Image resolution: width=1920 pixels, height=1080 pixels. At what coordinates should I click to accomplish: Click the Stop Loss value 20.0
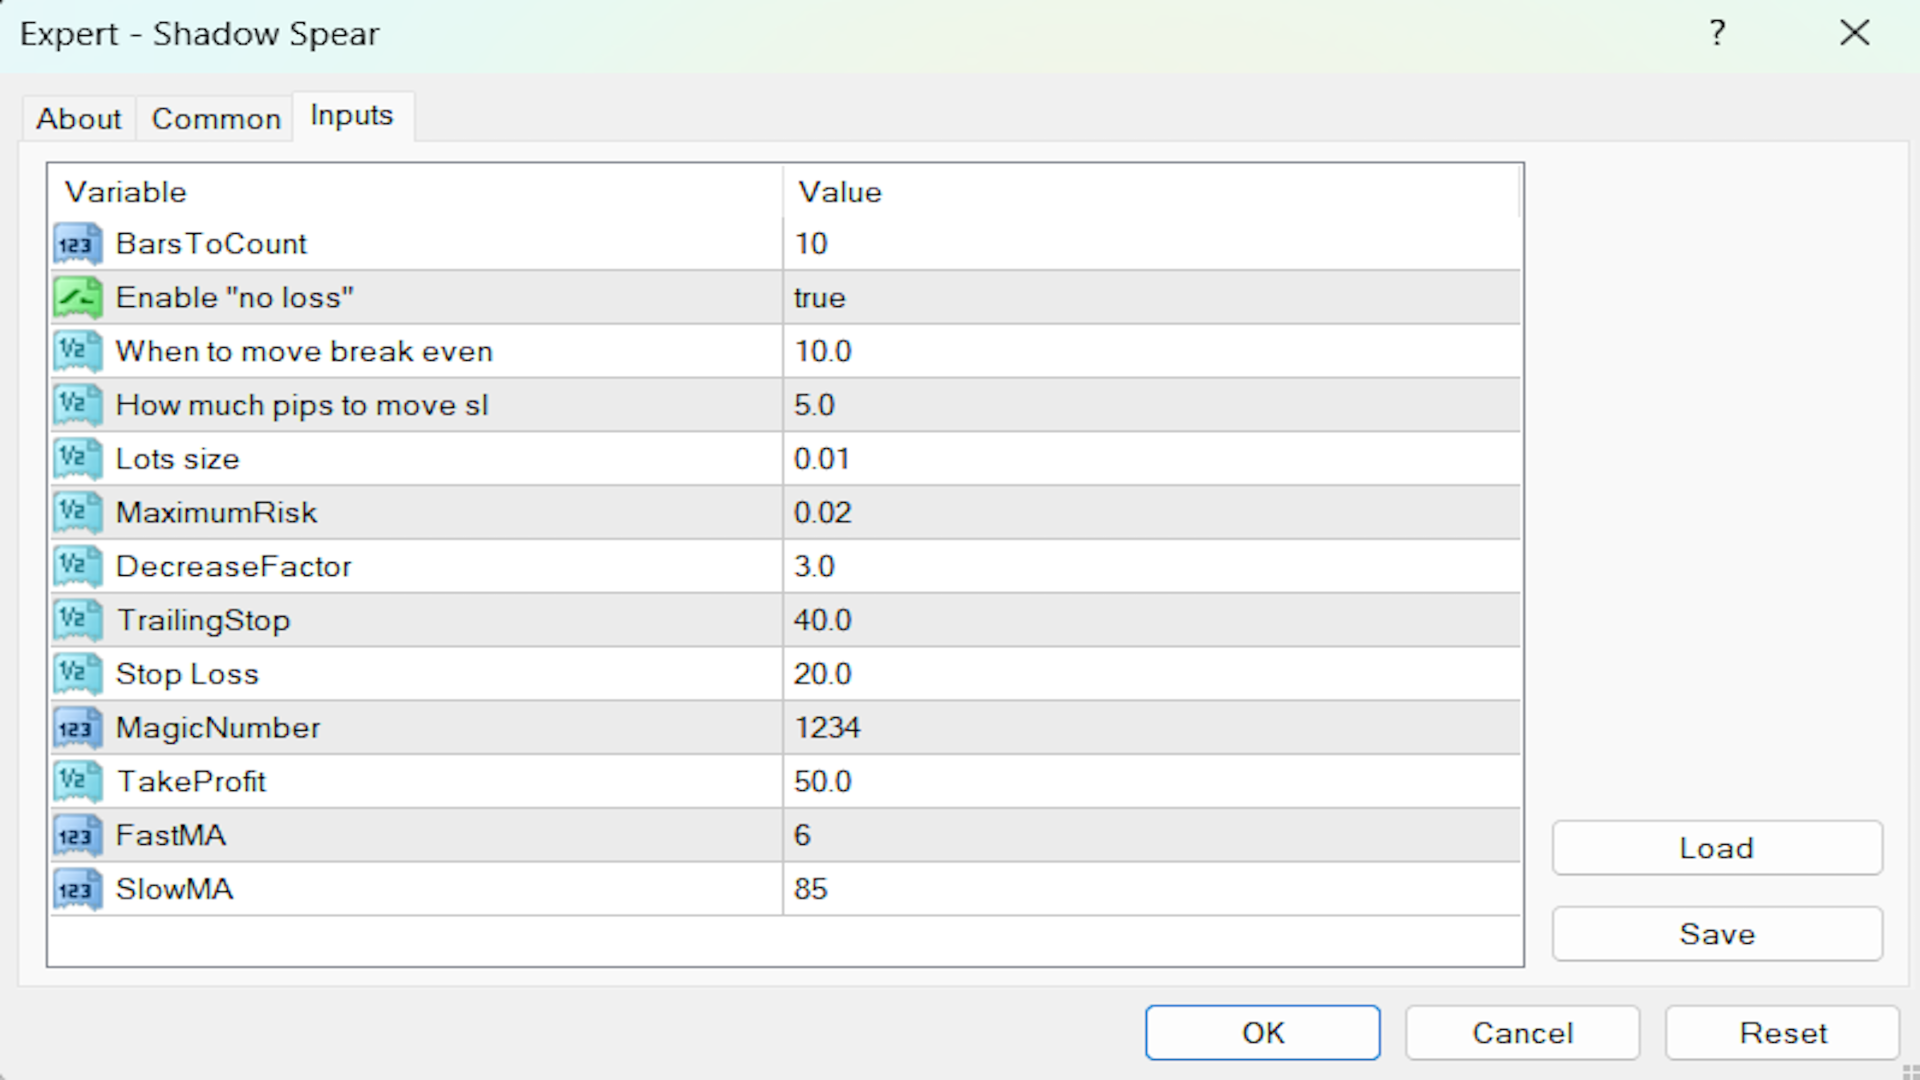point(823,674)
